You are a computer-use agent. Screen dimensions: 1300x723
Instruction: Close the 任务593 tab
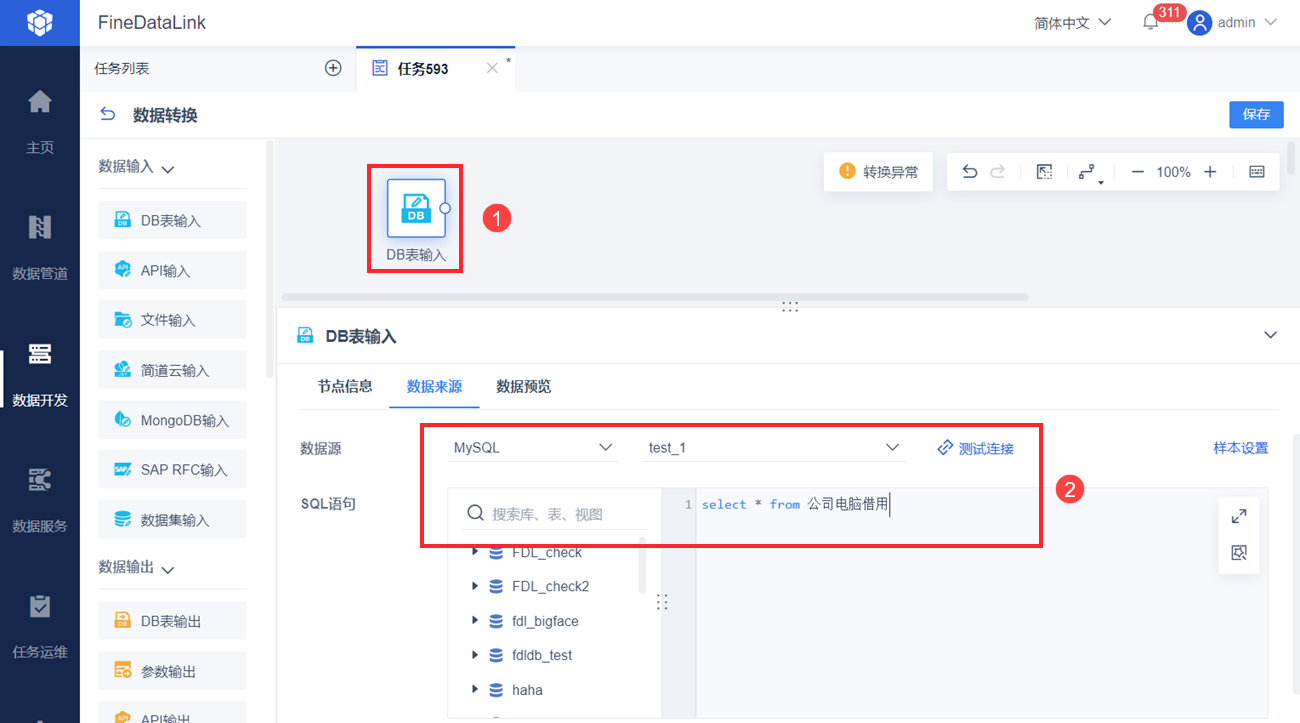(492, 68)
